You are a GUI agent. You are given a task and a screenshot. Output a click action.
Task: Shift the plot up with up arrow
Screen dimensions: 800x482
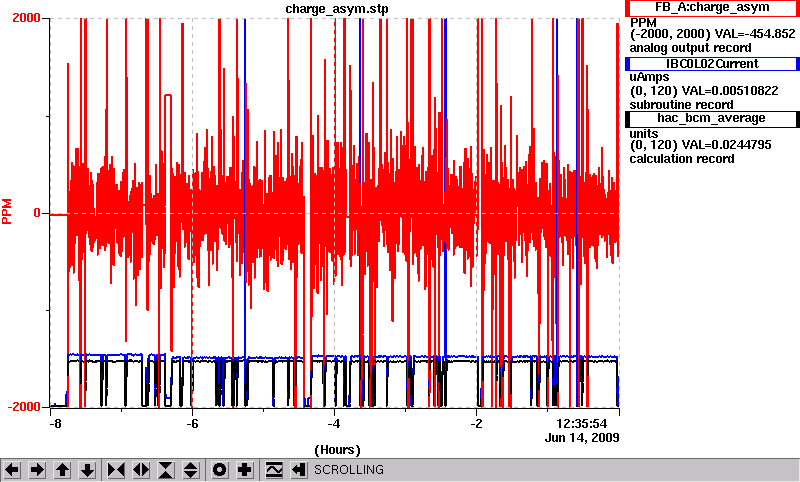tap(63, 470)
